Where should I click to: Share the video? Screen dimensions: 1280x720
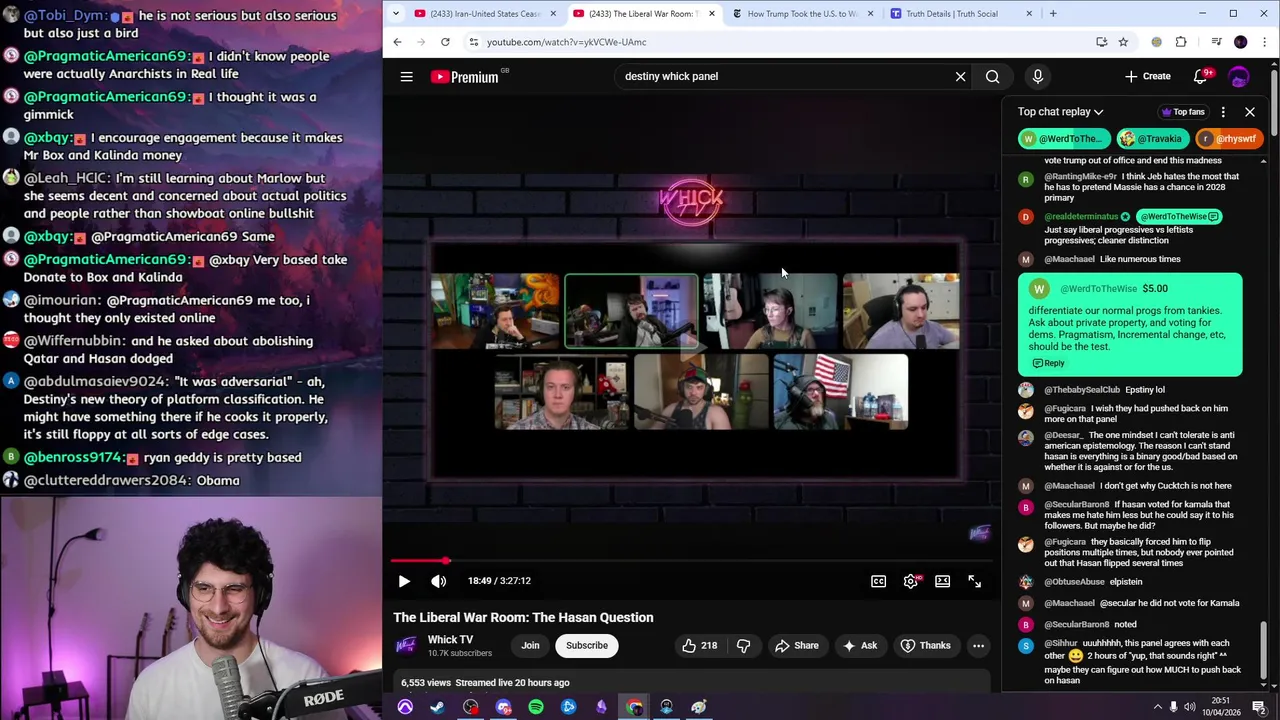point(797,646)
